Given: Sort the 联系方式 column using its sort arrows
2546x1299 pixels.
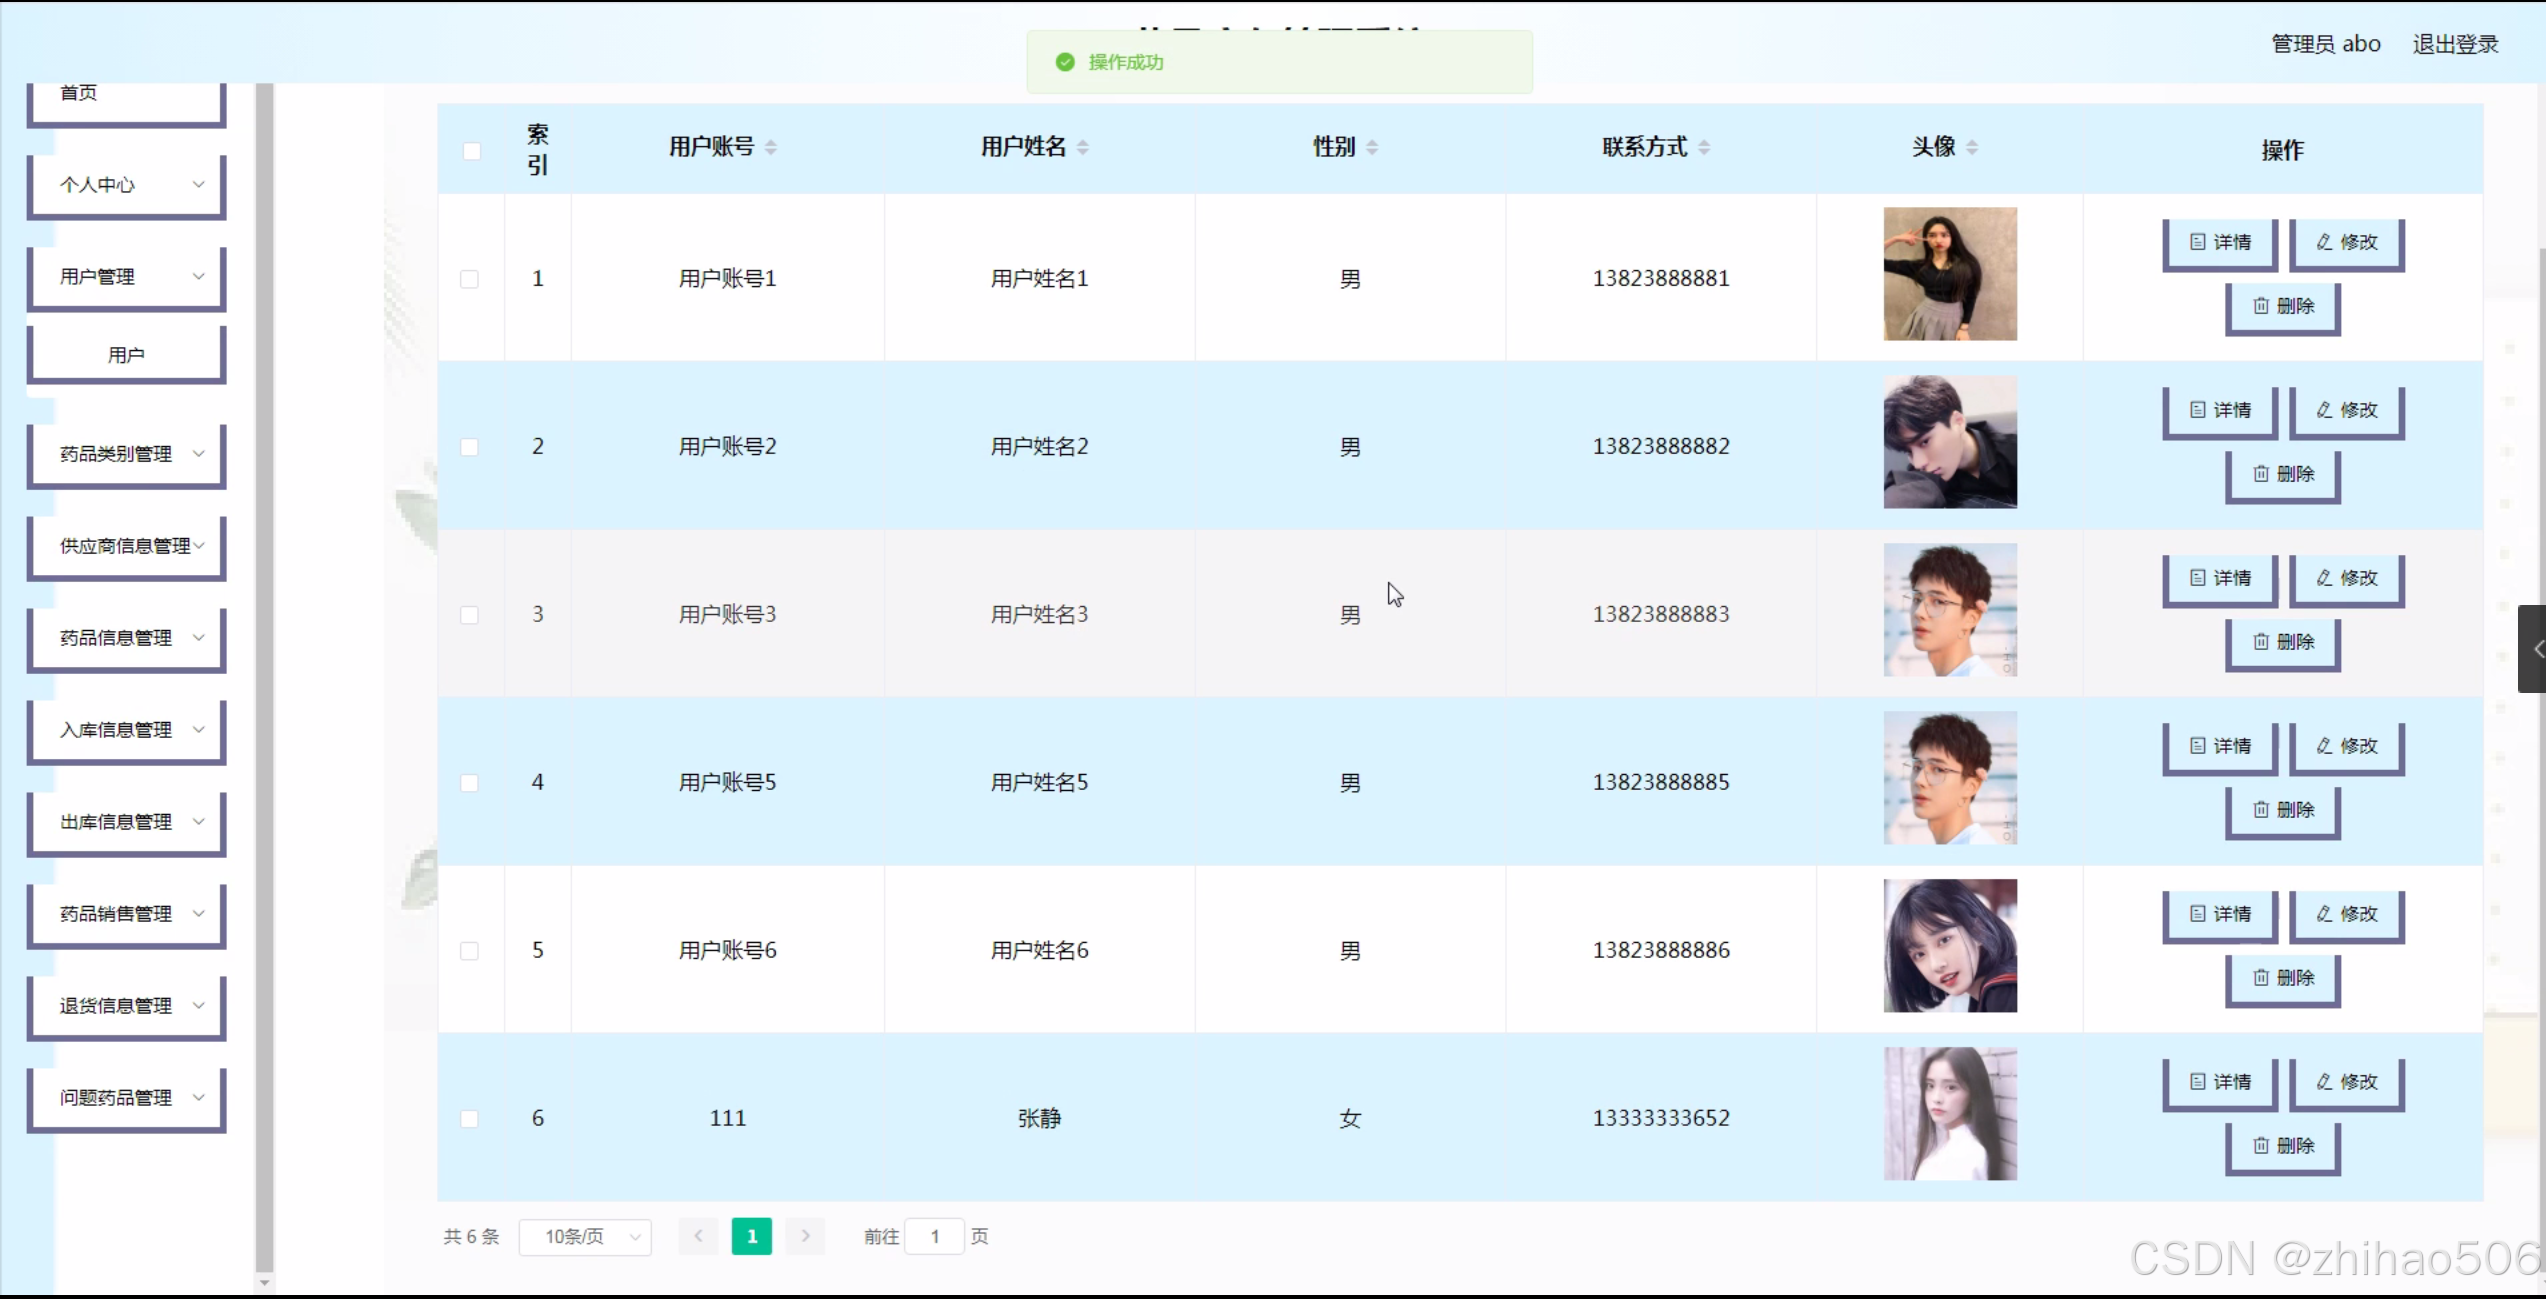Looking at the screenshot, I should (1704, 146).
